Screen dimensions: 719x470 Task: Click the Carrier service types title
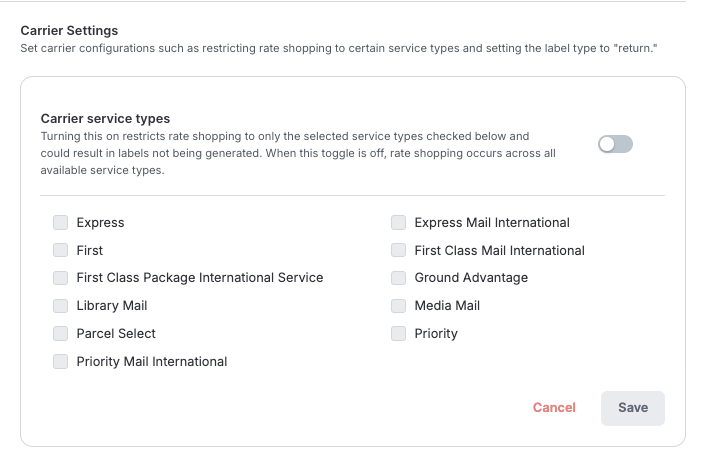(105, 119)
